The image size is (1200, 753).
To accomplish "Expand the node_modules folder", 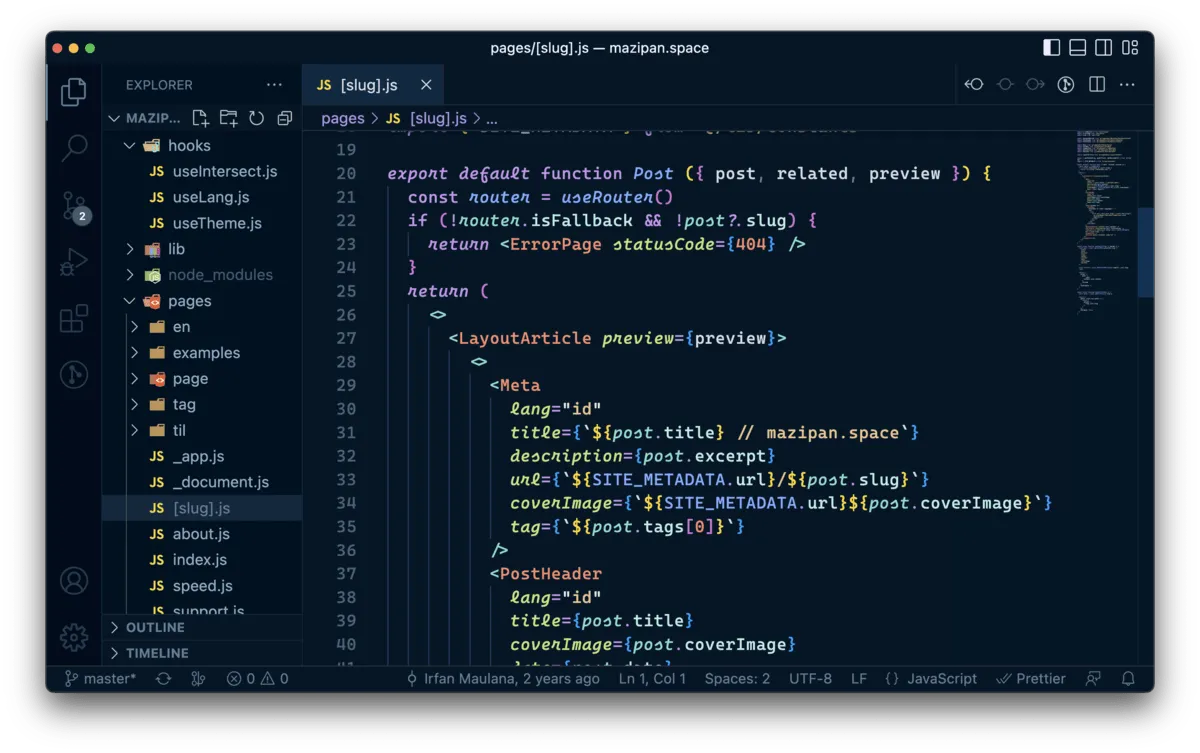I will tap(222, 274).
